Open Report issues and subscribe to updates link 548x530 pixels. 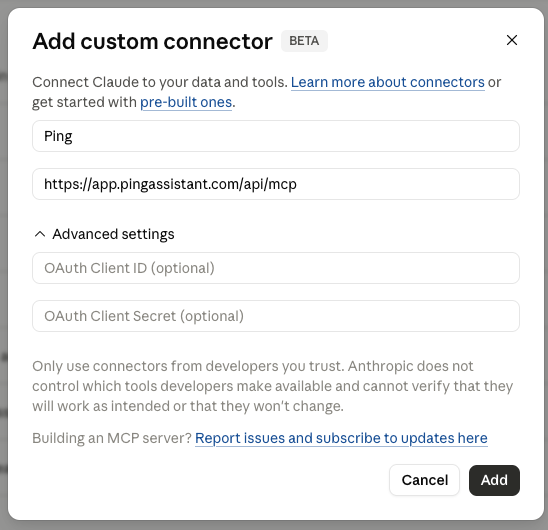coord(341,438)
